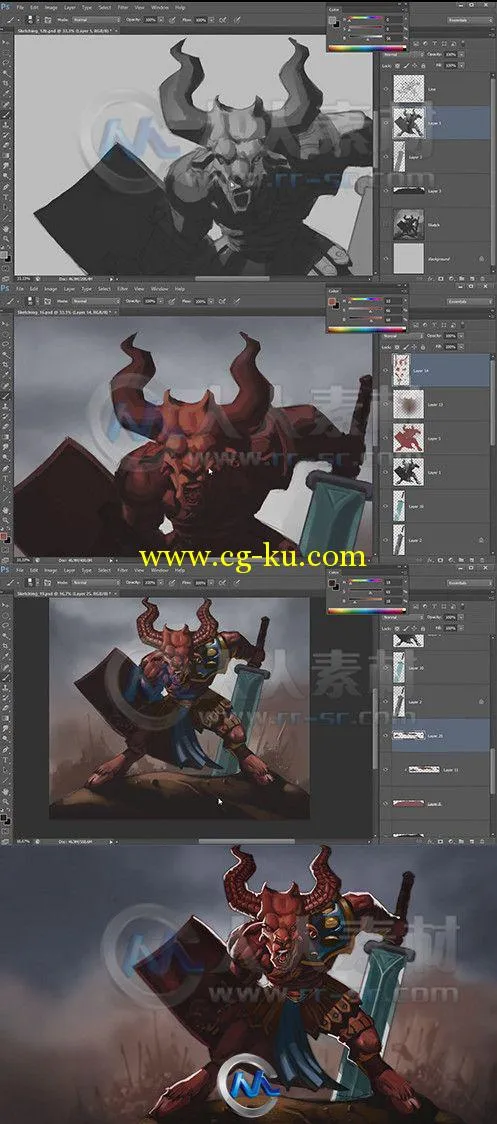Open Essentials workspace dropdown in Sketching_16.psd window
Viewport: 497px width, 1124px height.
coord(471,302)
